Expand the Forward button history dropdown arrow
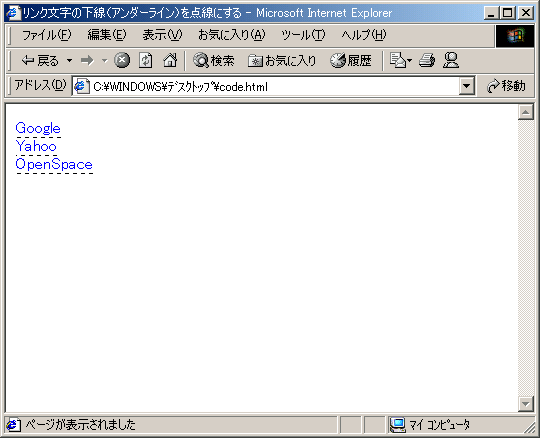 point(104,61)
